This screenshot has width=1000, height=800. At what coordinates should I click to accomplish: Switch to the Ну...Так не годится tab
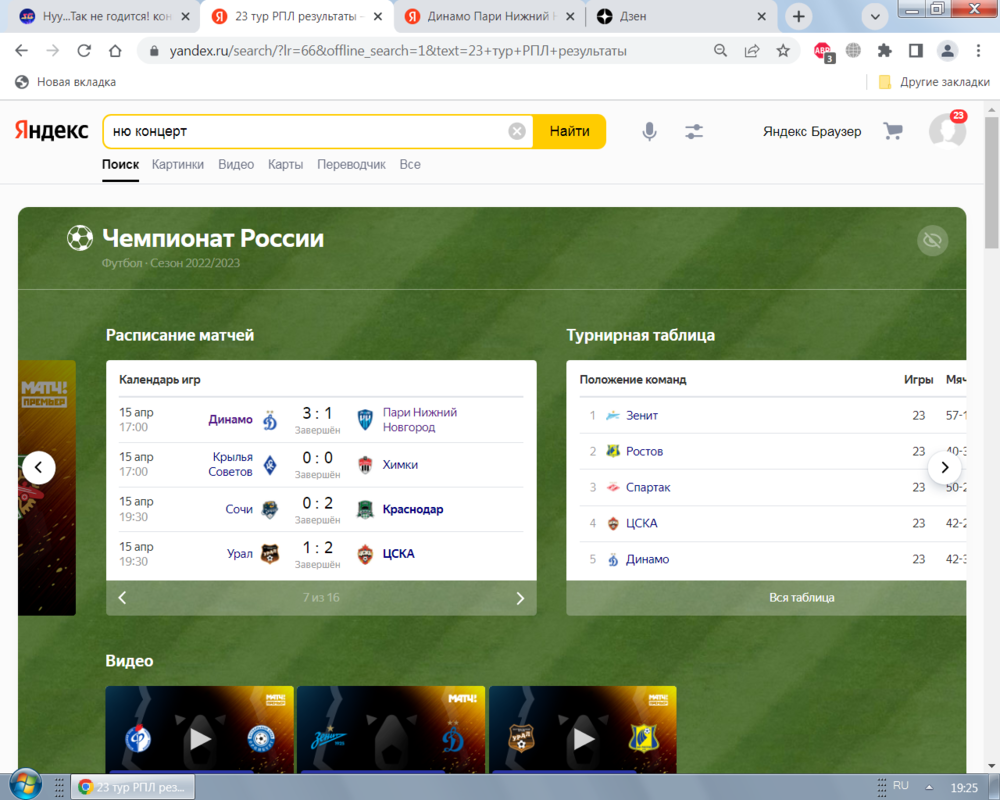tap(107, 17)
